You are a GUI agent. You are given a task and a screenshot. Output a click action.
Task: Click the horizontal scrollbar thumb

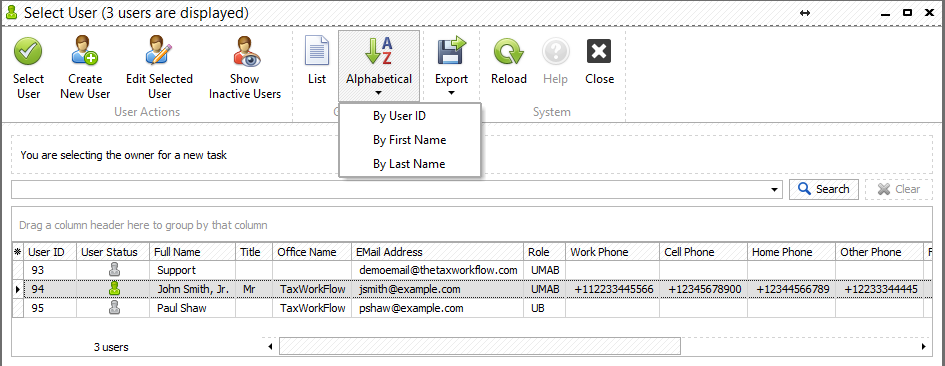[480, 346]
